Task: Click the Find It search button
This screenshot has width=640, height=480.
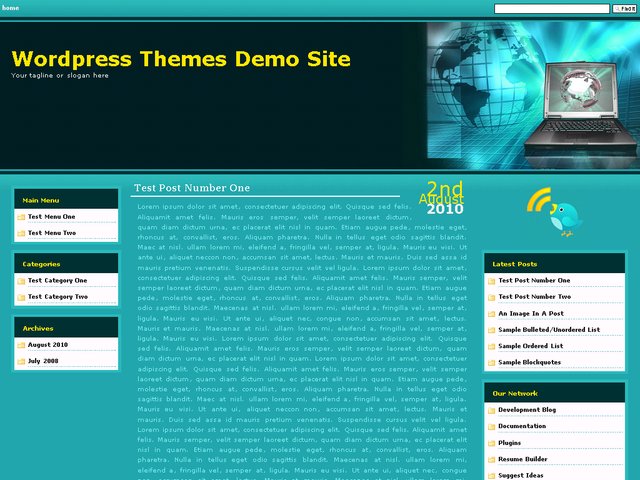Action: tap(624, 9)
